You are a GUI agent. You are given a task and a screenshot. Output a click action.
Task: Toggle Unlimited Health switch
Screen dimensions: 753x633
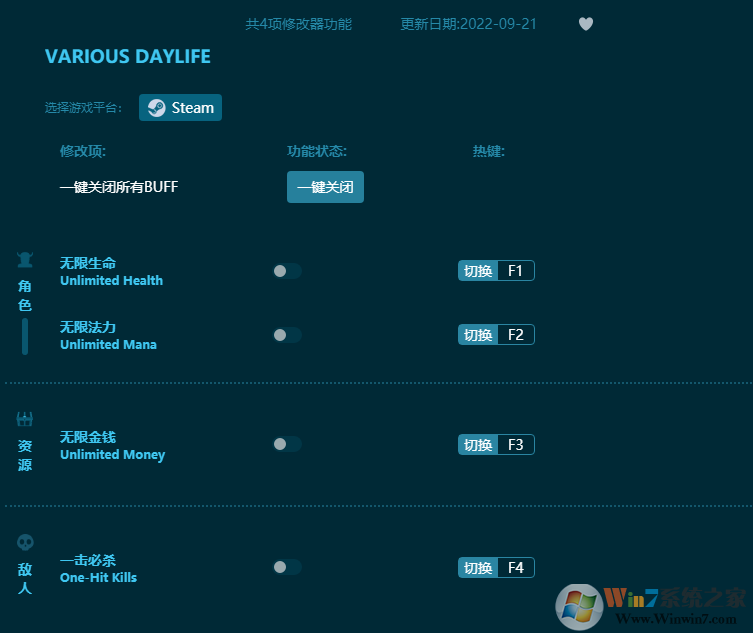click(287, 271)
